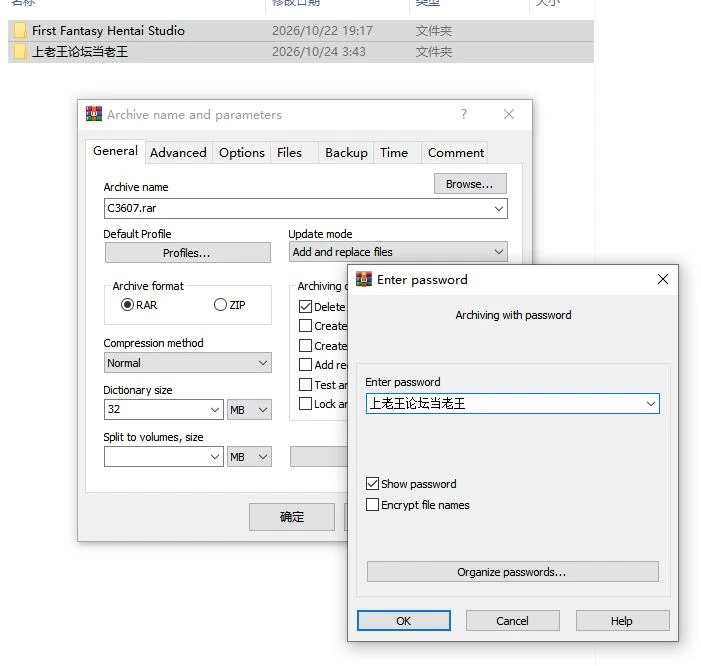Expand the Dictionary size value dropdown

tap(215, 410)
